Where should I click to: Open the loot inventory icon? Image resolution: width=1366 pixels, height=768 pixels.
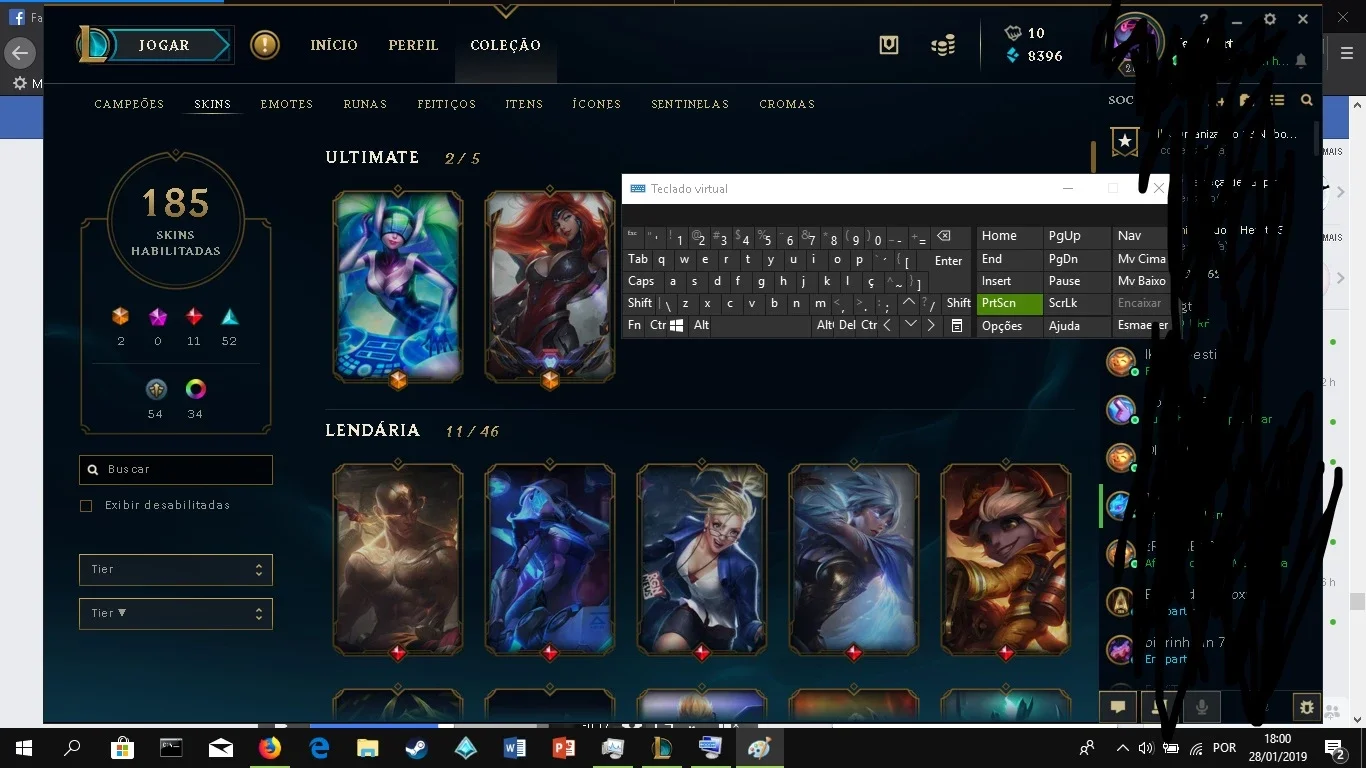889,45
